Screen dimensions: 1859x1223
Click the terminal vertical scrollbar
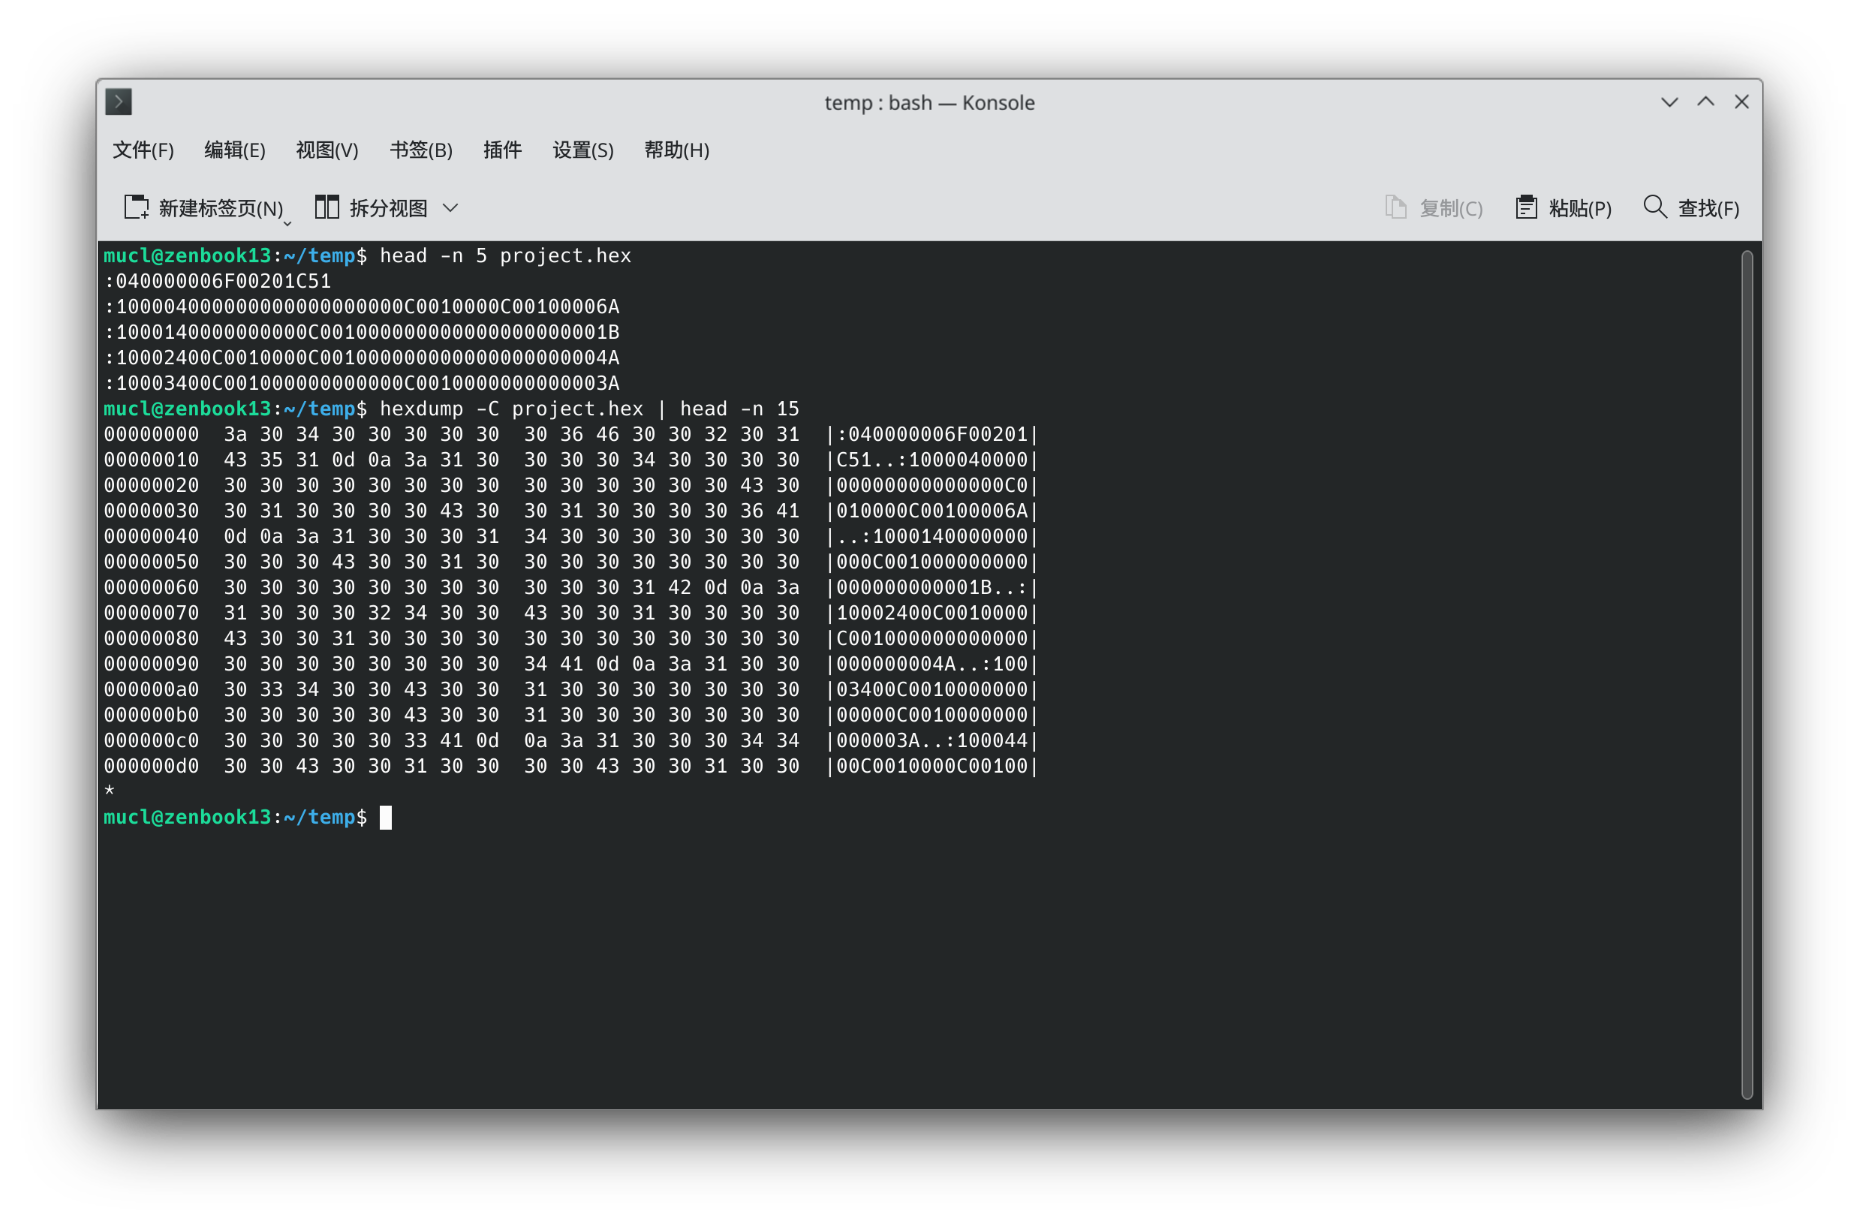click(x=1747, y=673)
